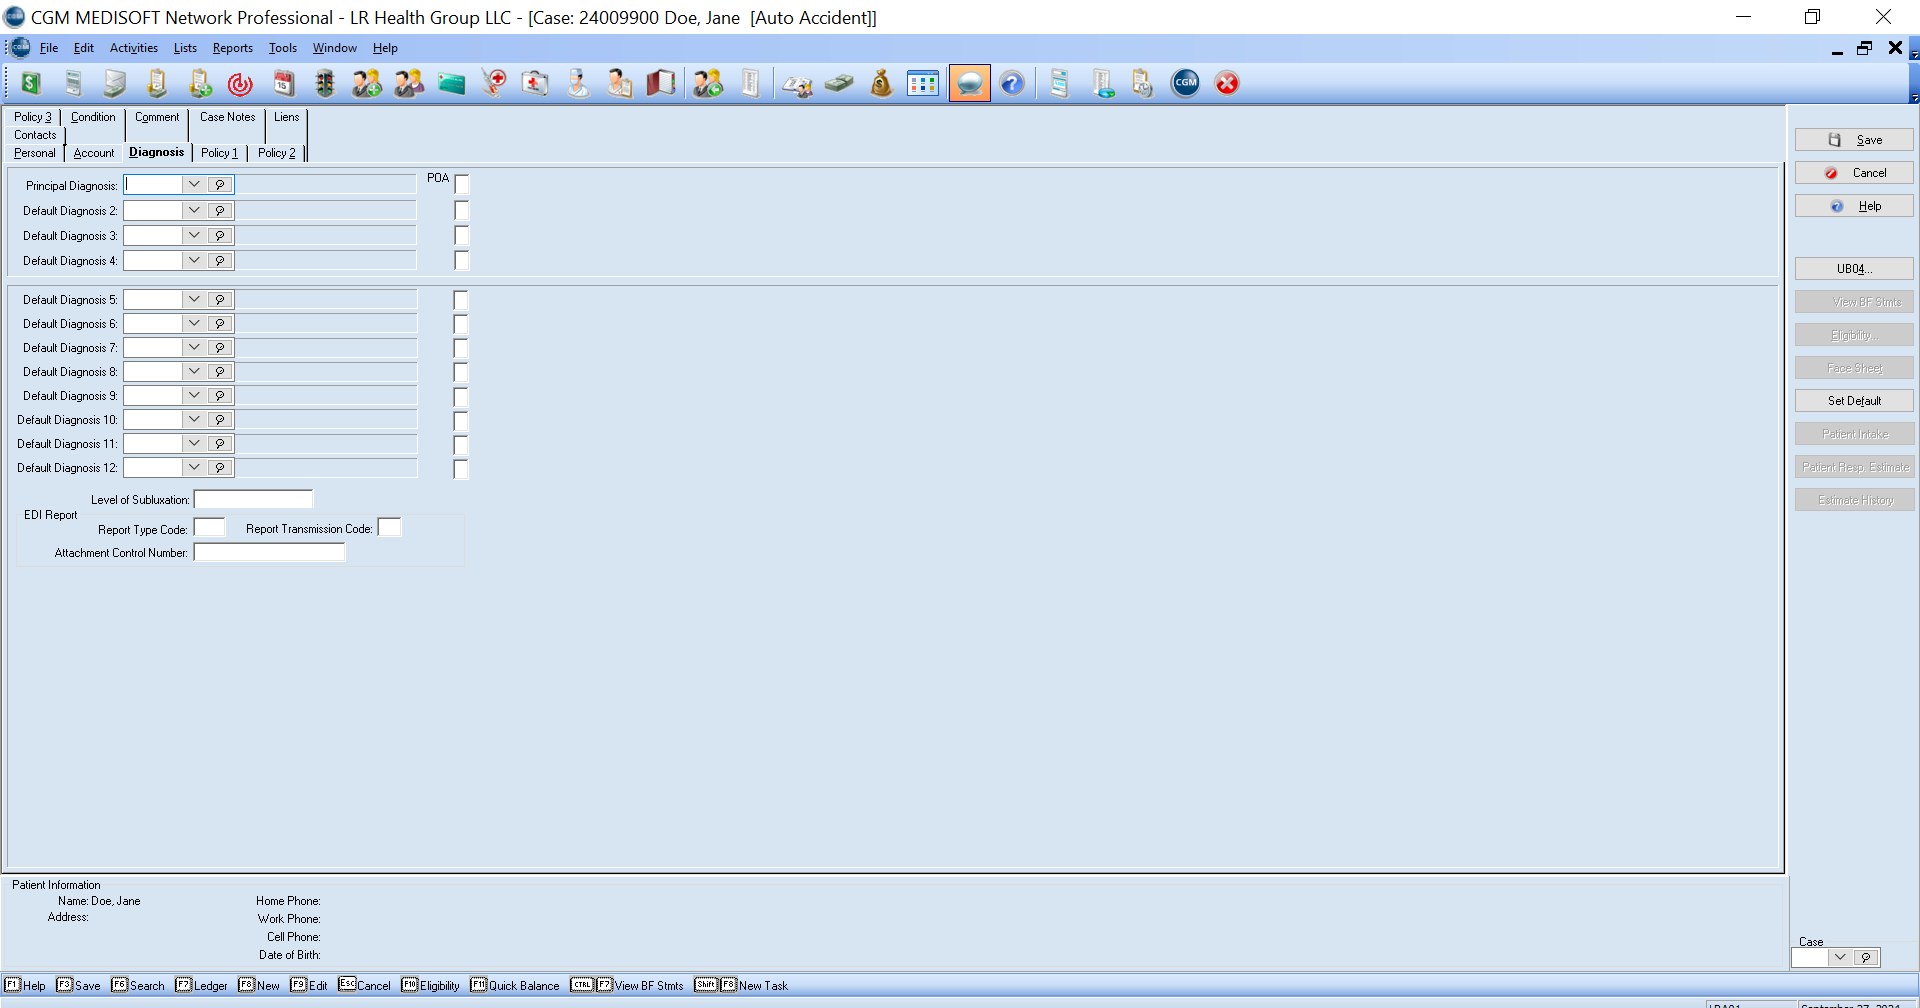The height and width of the screenshot is (1008, 1920).
Task: Click the round CGM logo toolbar icon
Action: [1185, 84]
